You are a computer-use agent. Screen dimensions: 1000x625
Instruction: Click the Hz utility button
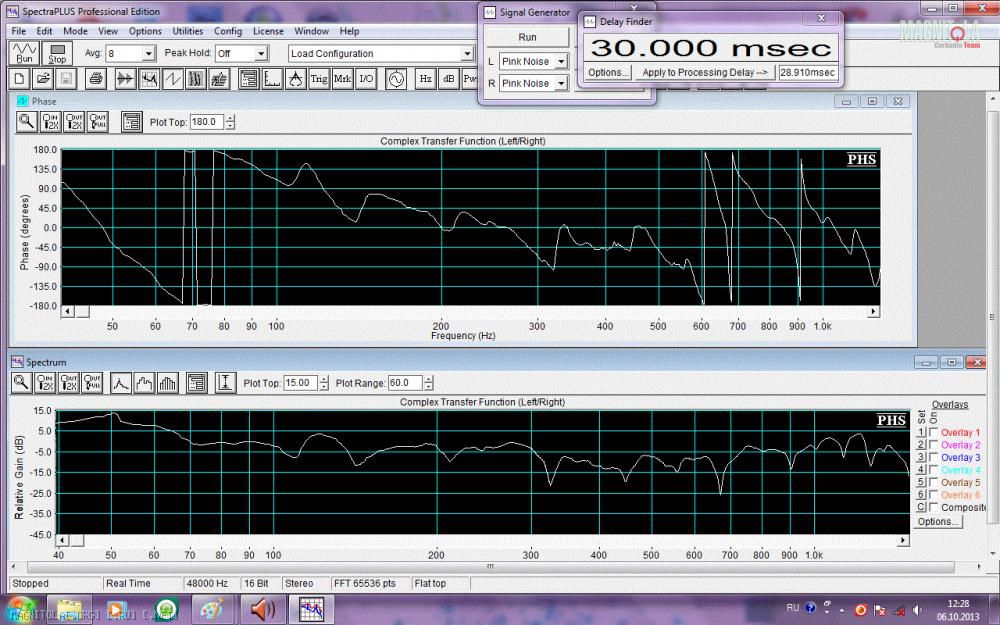click(x=425, y=79)
